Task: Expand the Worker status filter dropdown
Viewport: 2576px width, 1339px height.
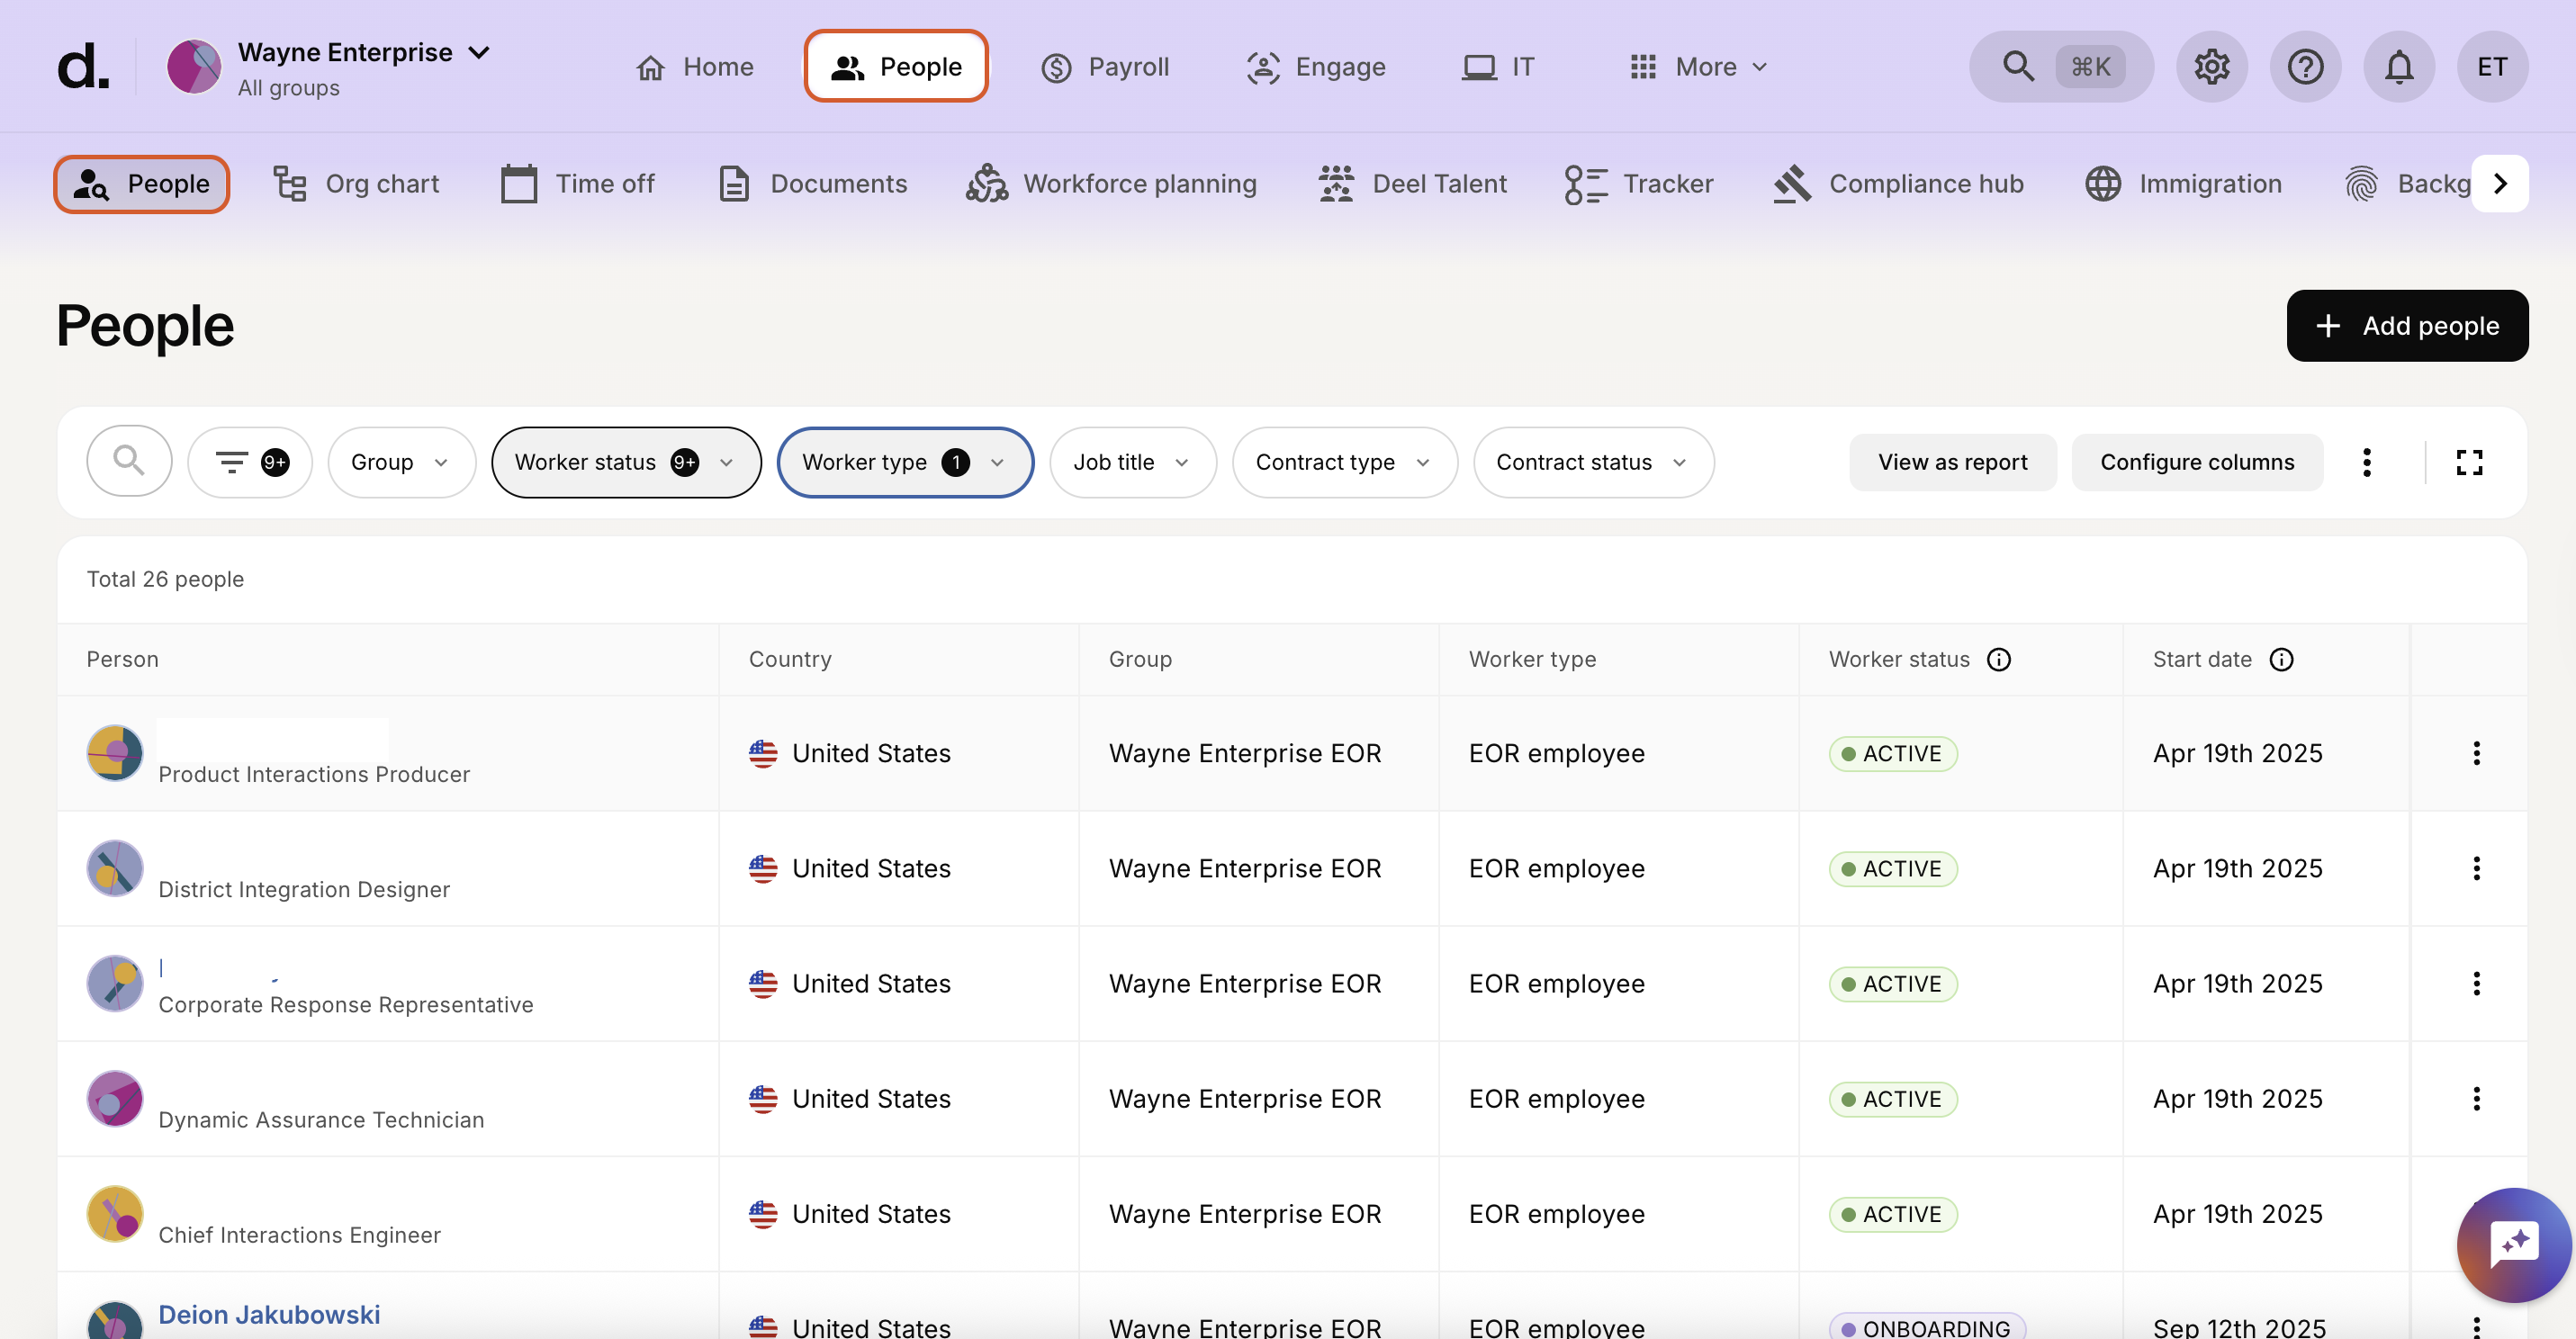Action: click(625, 462)
